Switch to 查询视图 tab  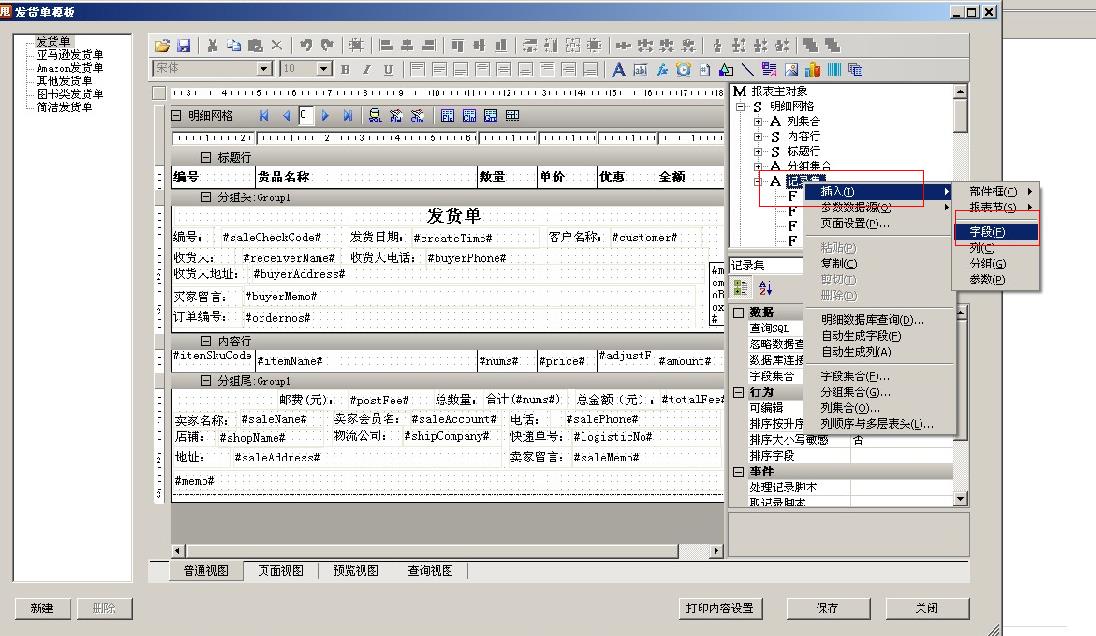[x=430, y=571]
